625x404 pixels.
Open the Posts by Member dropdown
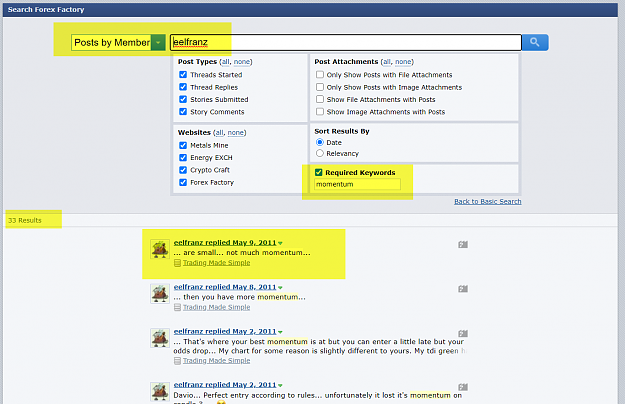click(118, 42)
